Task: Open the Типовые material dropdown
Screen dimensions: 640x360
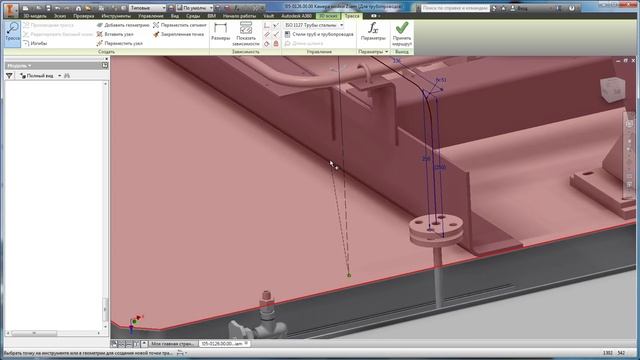Action: point(147,8)
